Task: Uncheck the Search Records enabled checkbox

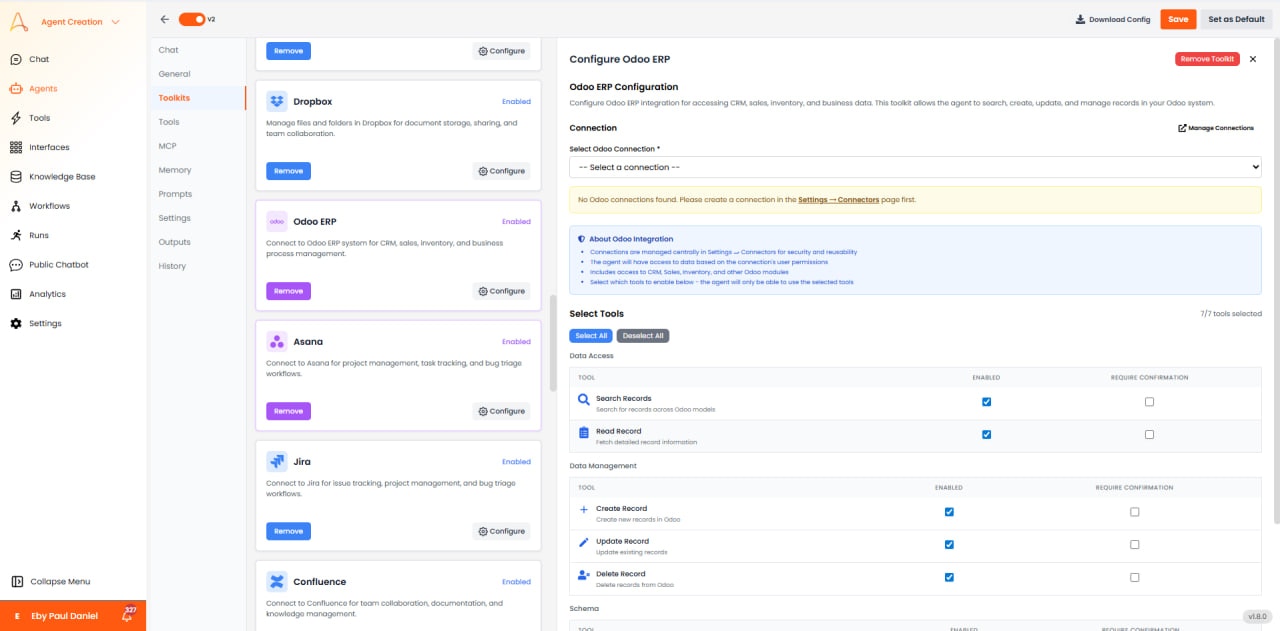Action: [x=986, y=401]
